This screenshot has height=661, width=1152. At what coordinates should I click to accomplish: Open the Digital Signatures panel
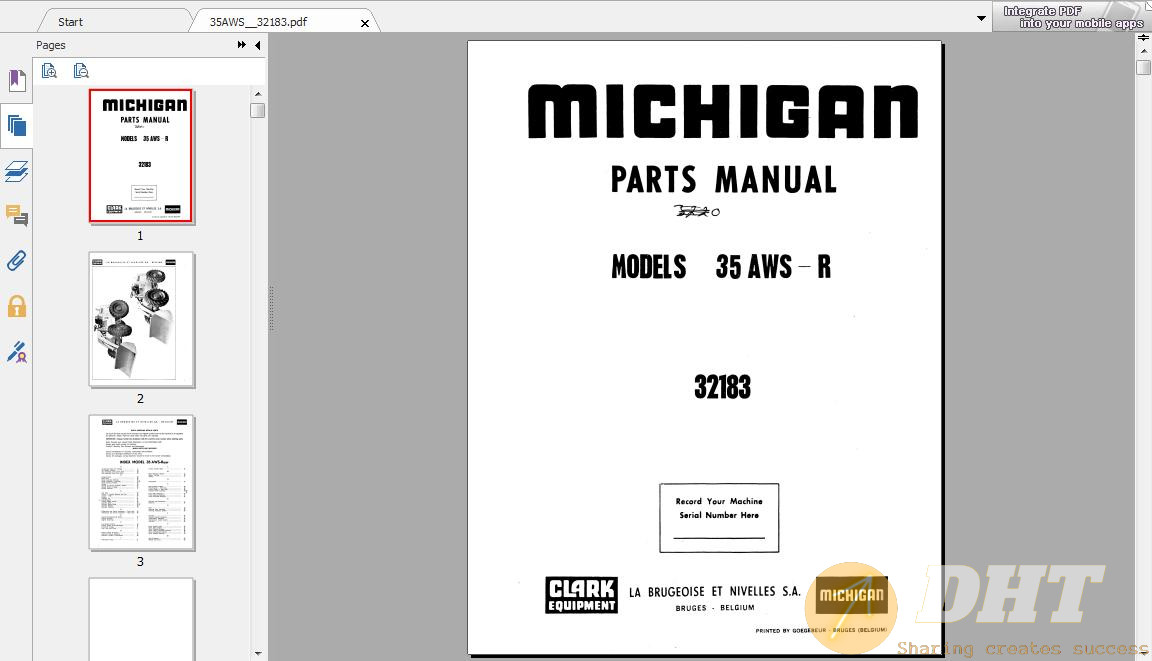pos(17,352)
